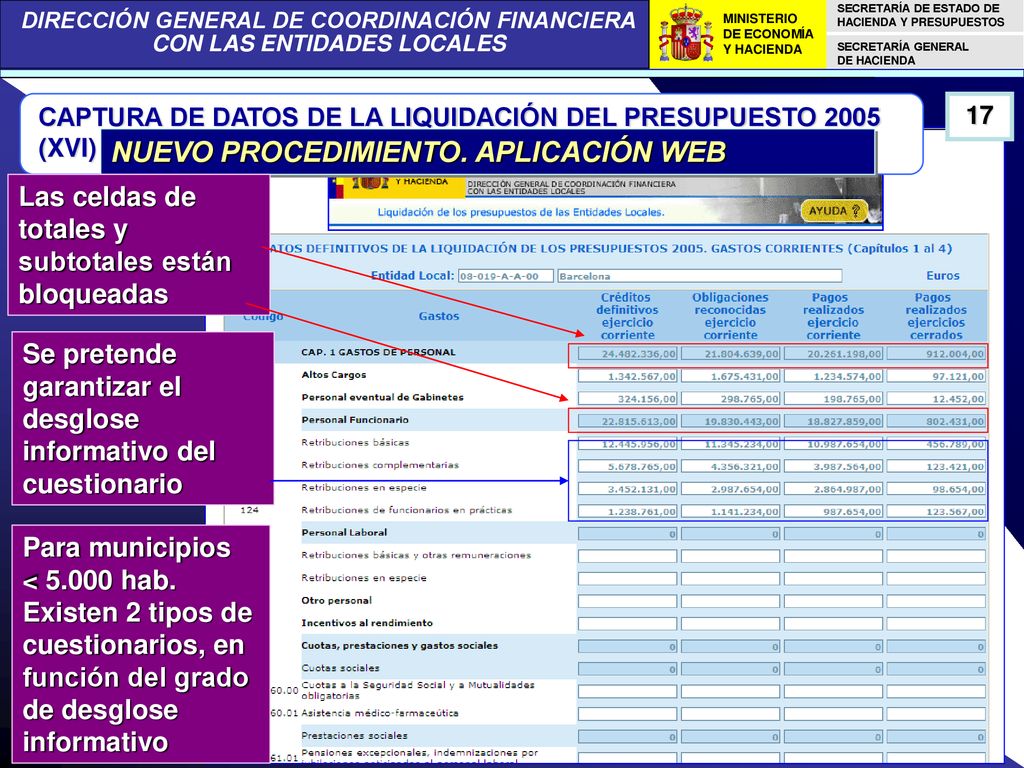Select the 'Incentivos al rendimiento' row label

(366, 623)
